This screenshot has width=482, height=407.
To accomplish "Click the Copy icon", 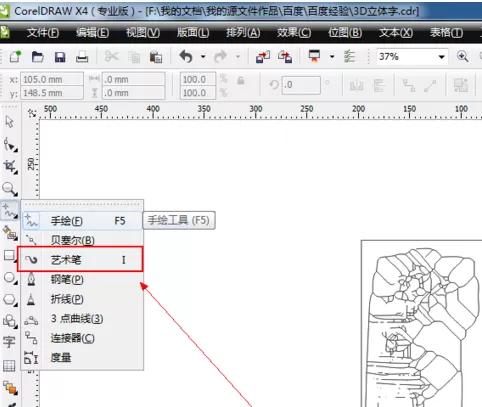I will pos(134,57).
